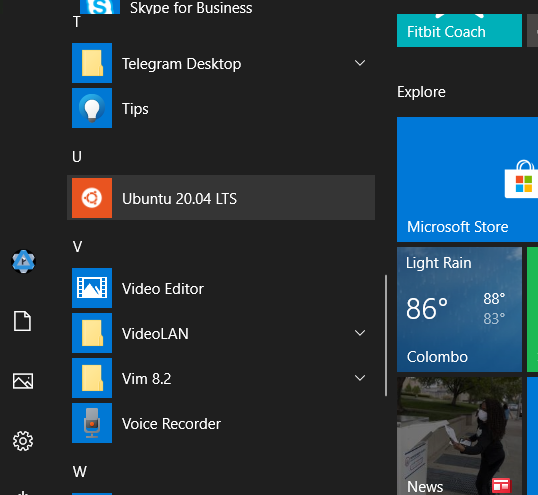
Task: Expand the Telegram Desktop folder chevron
Action: [x=360, y=63]
